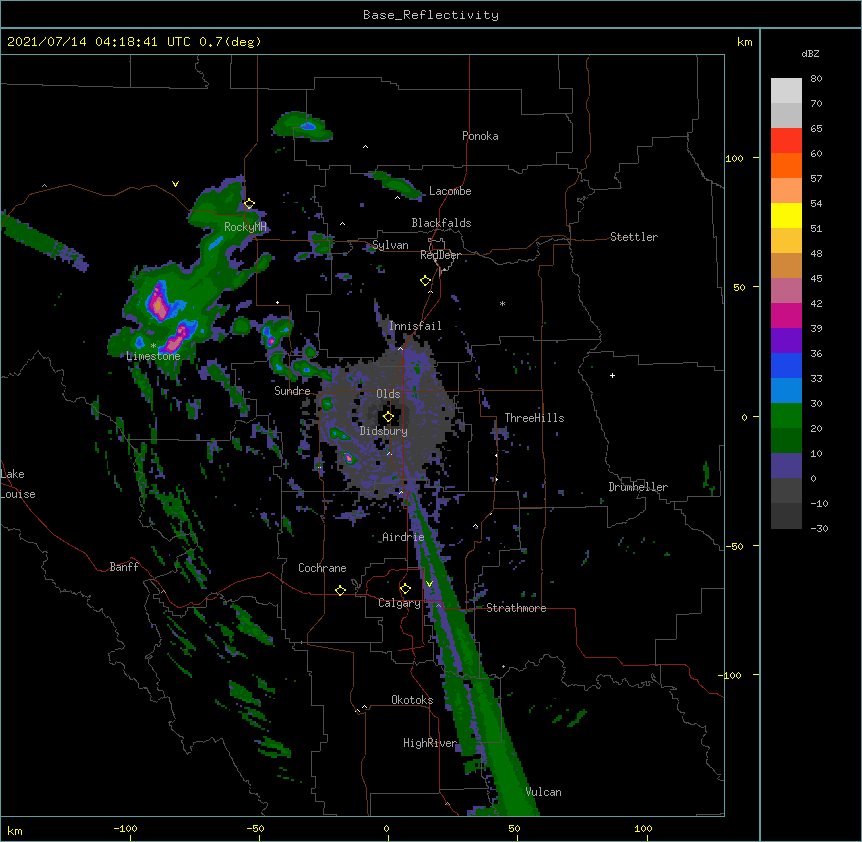Pick the red 60-65 dBZ legend swatch
The image size is (862, 842).
[x=786, y=141]
